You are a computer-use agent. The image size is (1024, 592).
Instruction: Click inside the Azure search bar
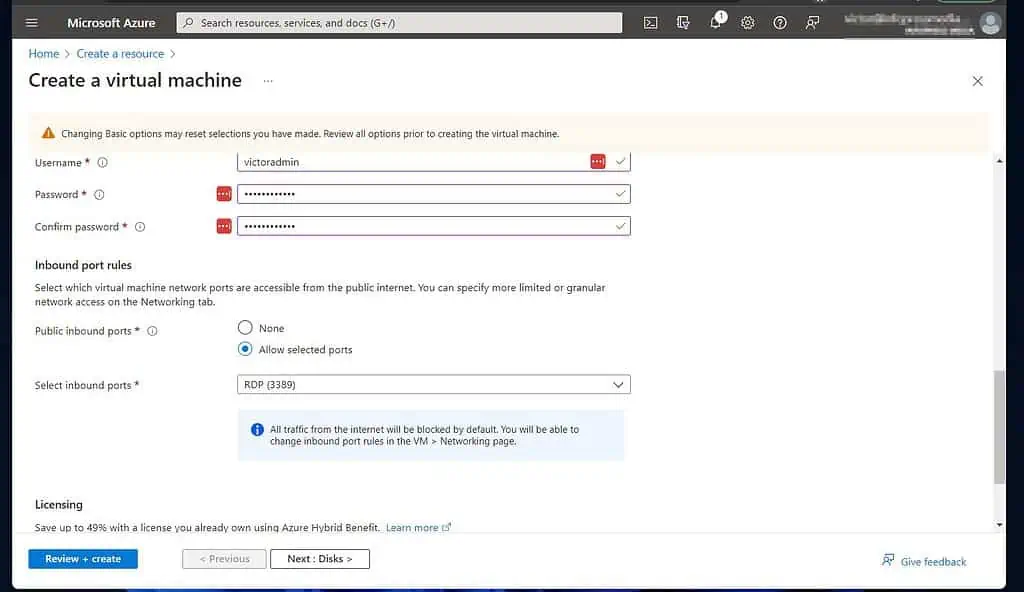(400, 22)
